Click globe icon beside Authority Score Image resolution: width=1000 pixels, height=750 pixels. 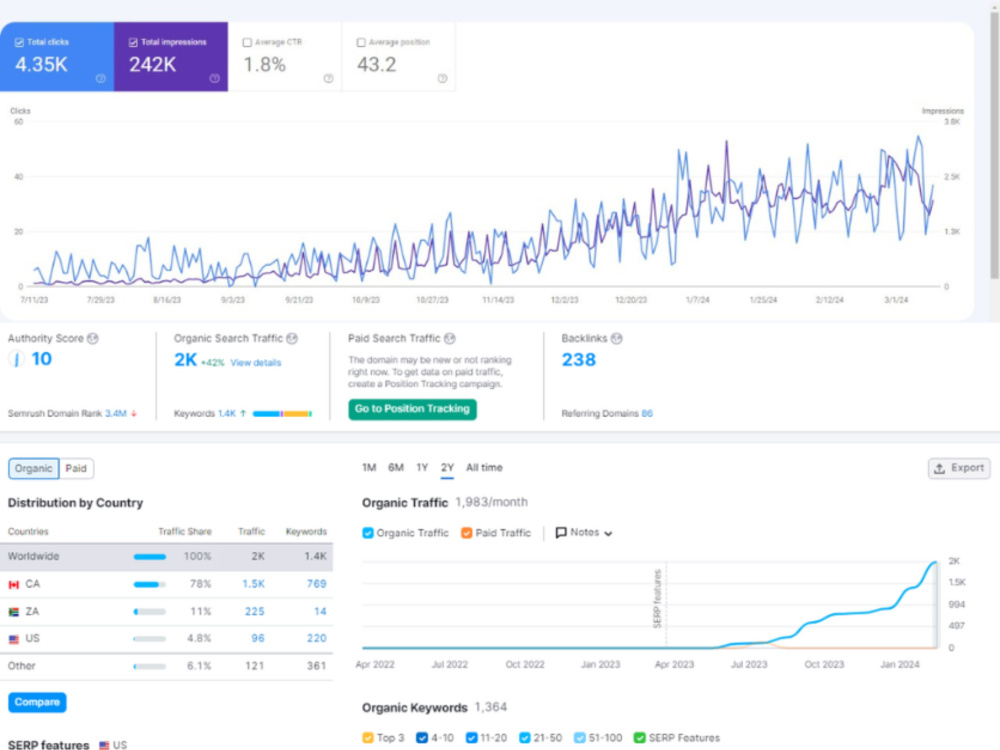pos(93,339)
